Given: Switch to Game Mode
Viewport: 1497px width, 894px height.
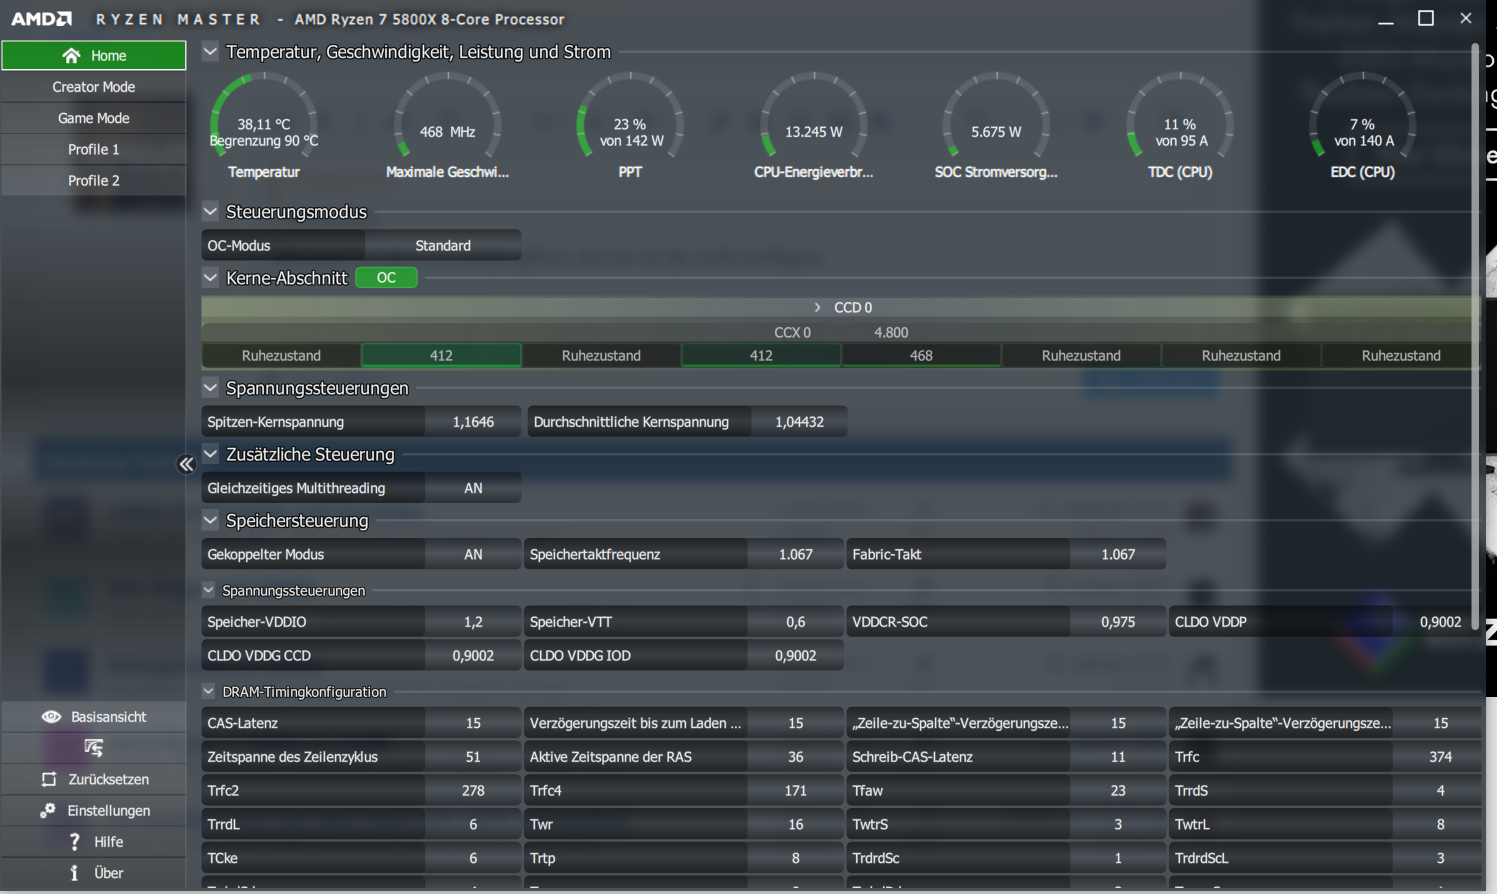Looking at the screenshot, I should (x=94, y=118).
